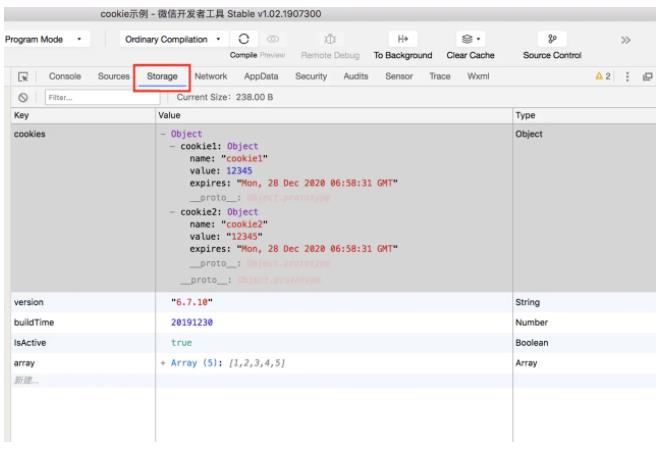This screenshot has width=664, height=472.
Task: Click the Source Control branch icon
Action: point(552,39)
